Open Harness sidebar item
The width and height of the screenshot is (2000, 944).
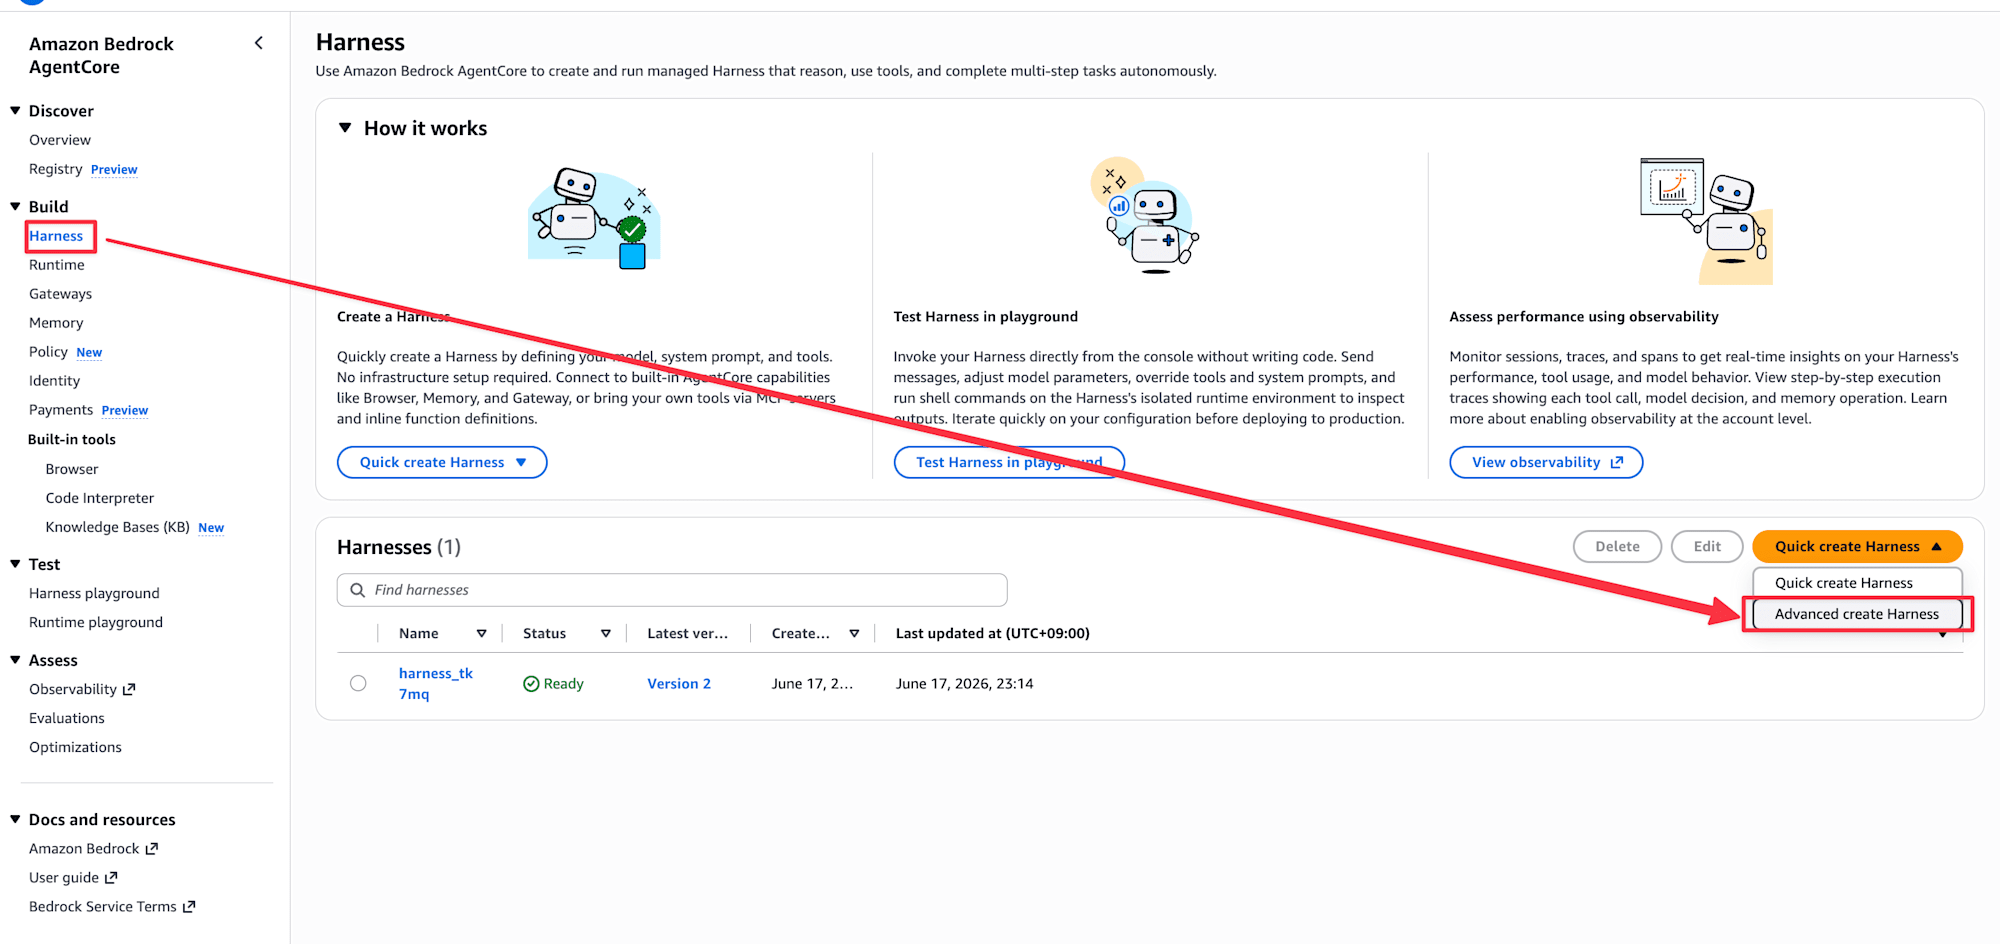(x=56, y=236)
